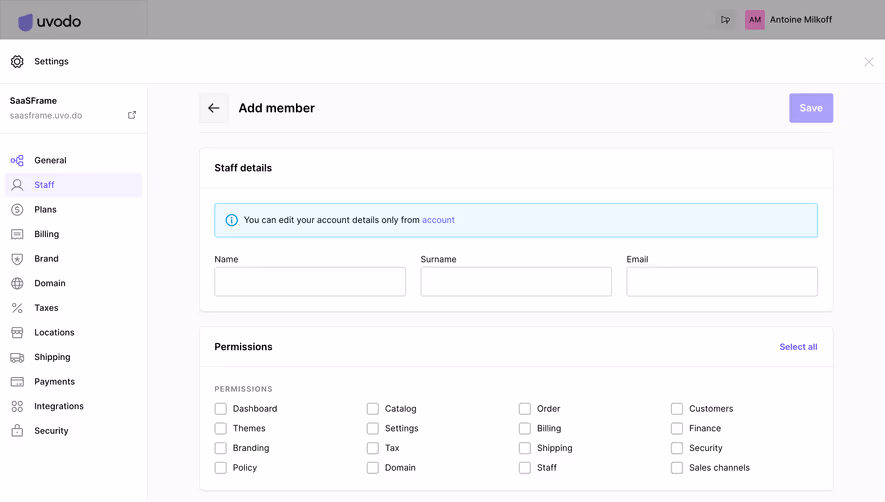Enable the Policy permission checkbox
885x502 pixels.
[x=221, y=468]
